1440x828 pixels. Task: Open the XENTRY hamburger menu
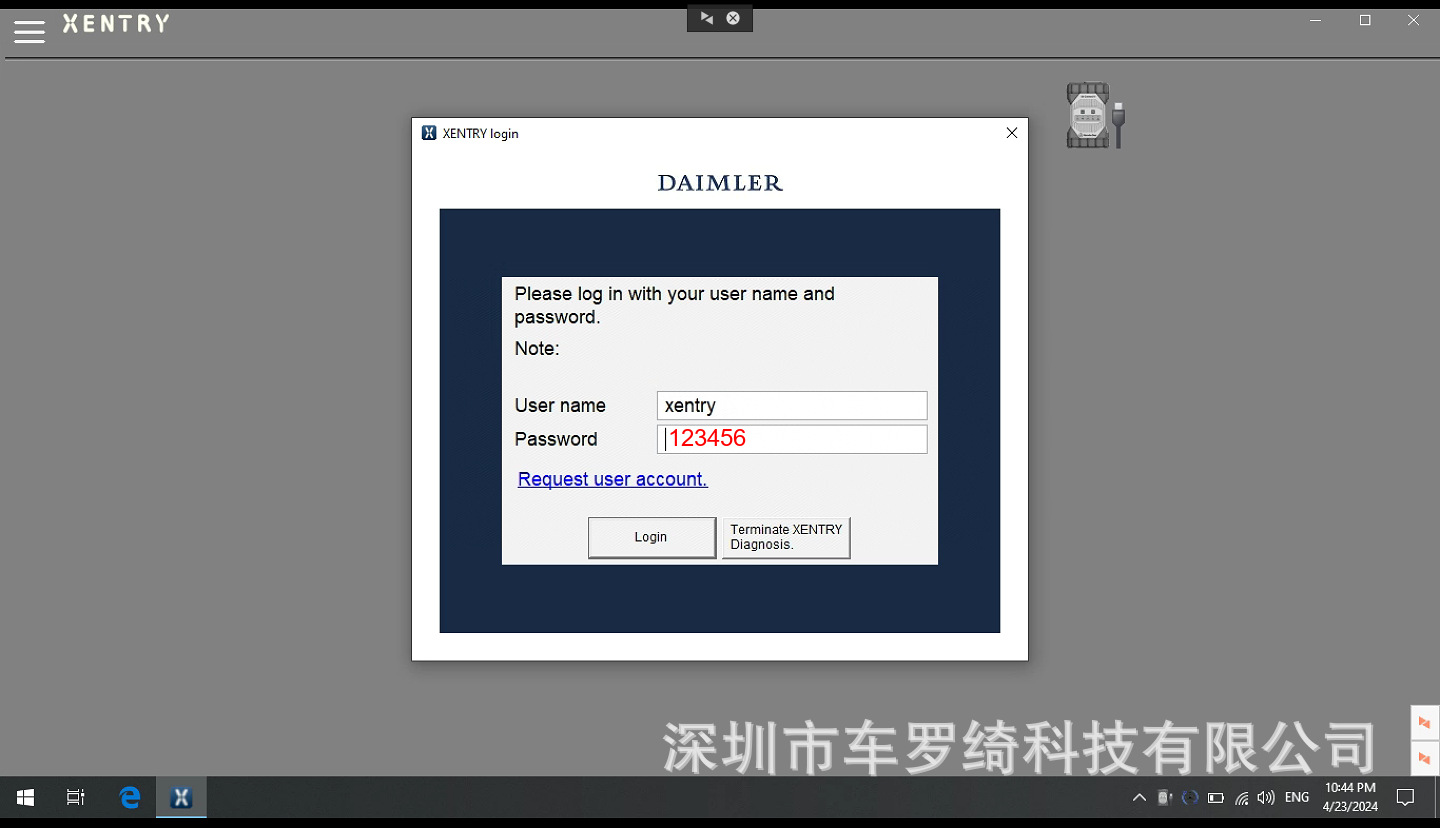(x=29, y=31)
